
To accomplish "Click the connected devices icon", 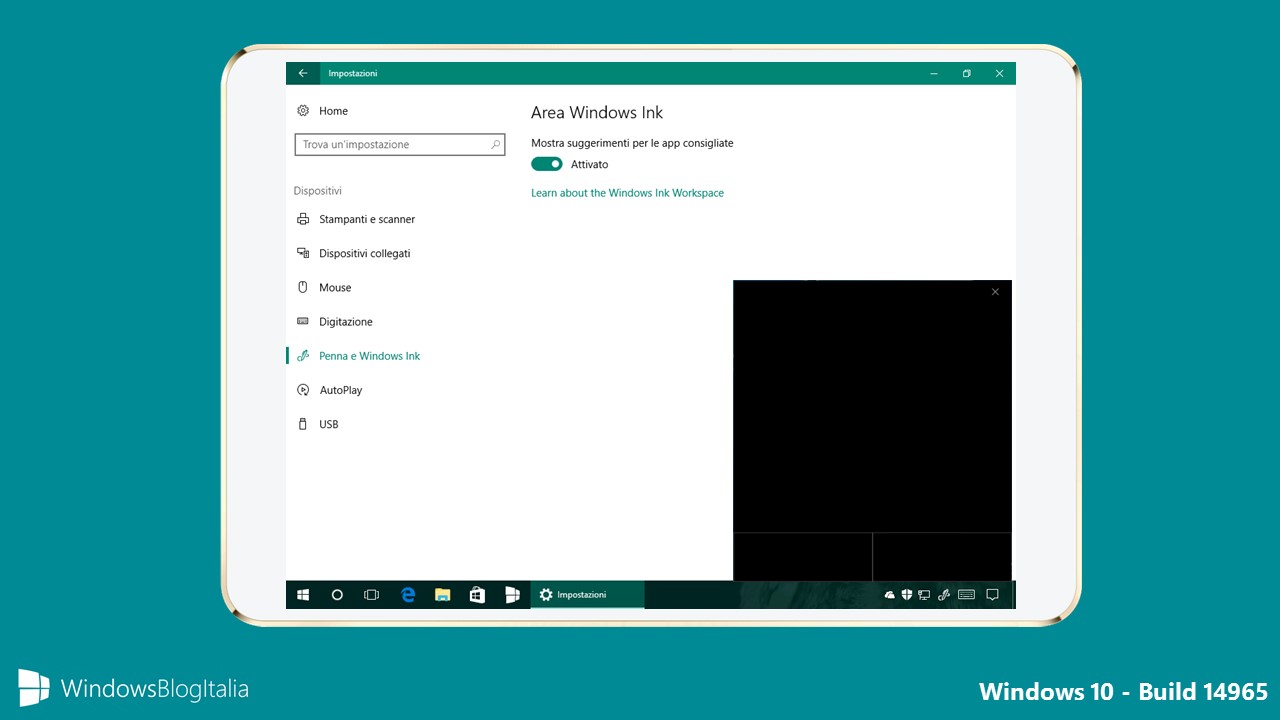I will click(x=303, y=253).
